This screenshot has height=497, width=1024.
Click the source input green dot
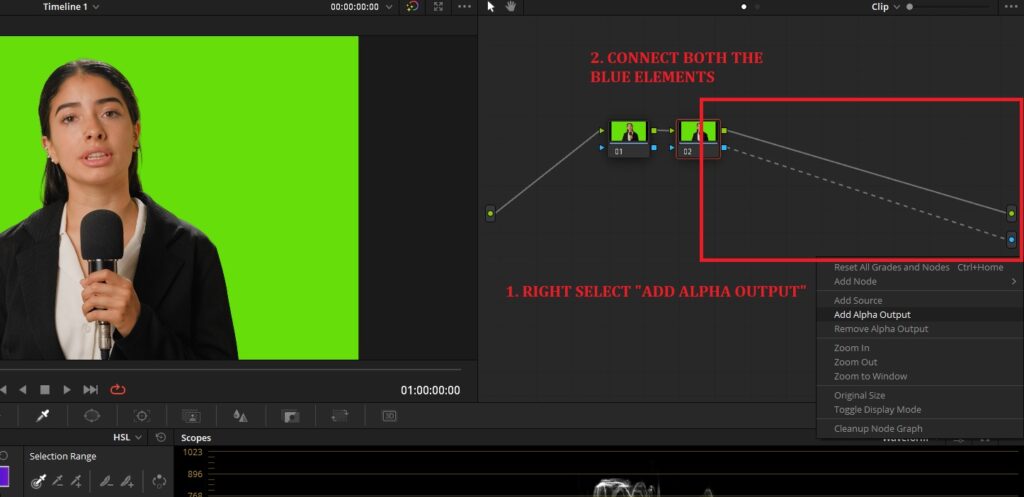click(x=490, y=213)
